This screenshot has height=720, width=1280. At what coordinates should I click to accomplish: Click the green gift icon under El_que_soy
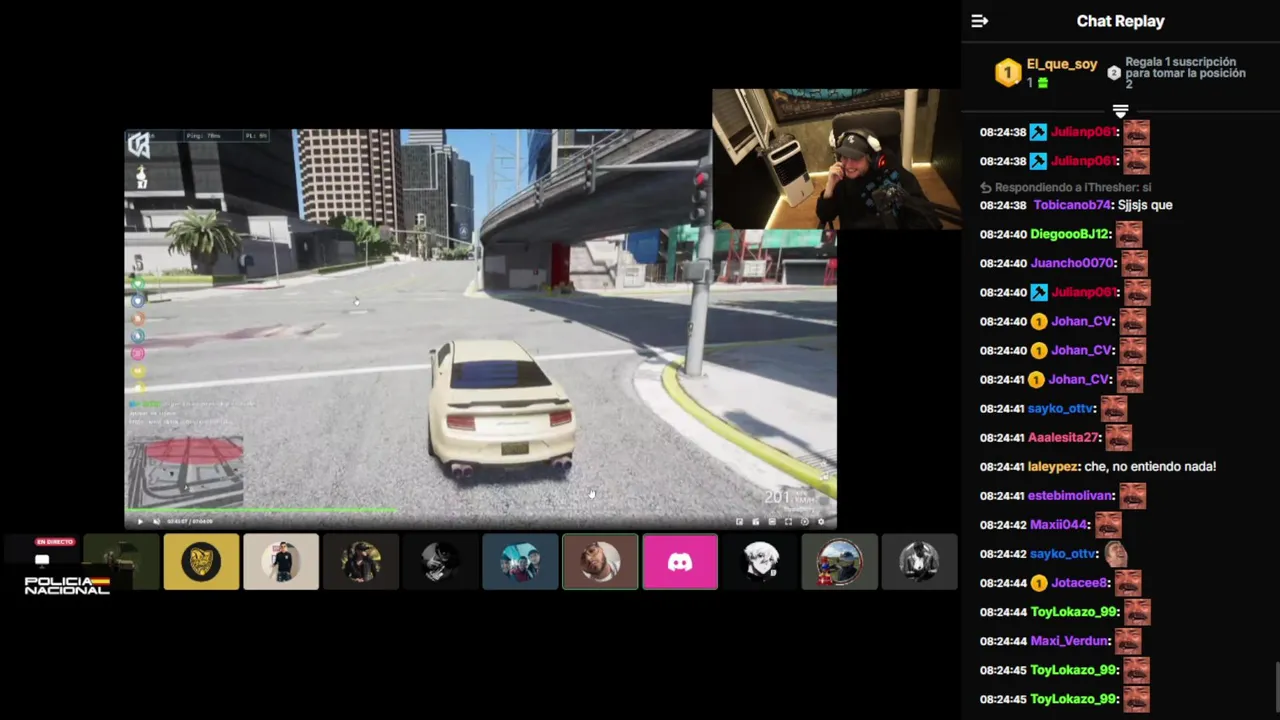click(x=1043, y=83)
